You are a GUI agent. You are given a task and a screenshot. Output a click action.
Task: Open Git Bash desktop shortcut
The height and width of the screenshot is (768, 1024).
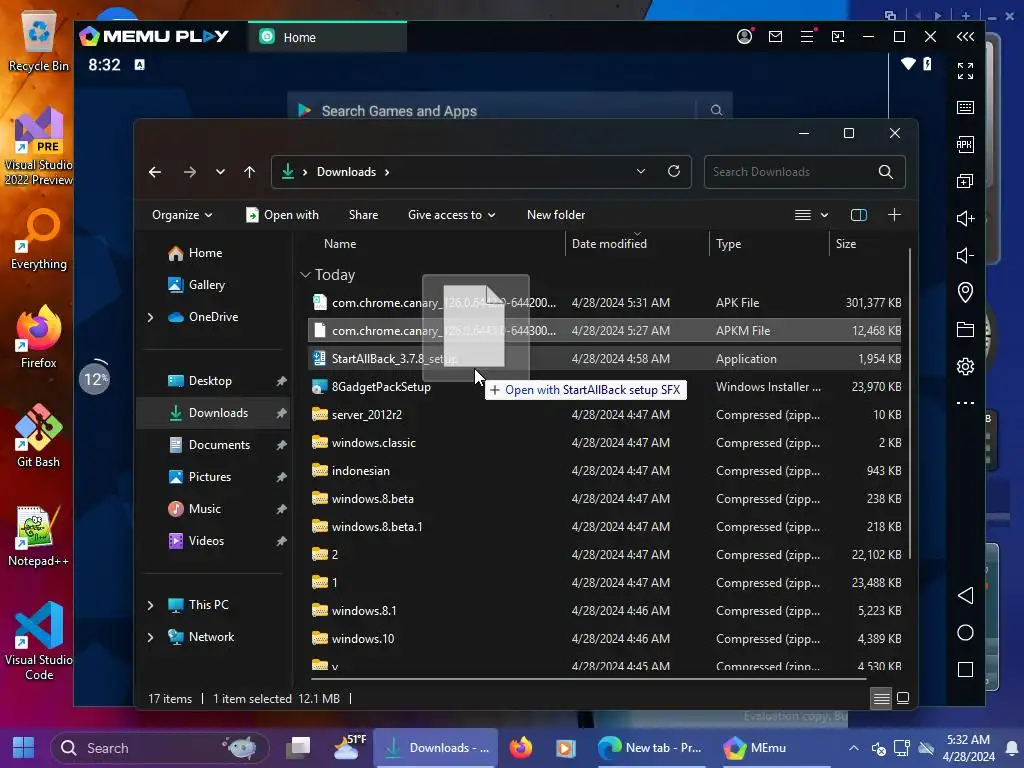click(x=39, y=437)
